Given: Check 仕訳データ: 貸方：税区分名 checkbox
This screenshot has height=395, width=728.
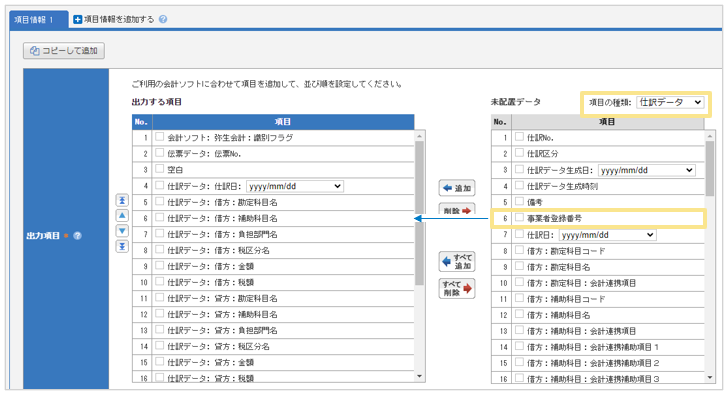Looking at the screenshot, I should (160, 345).
